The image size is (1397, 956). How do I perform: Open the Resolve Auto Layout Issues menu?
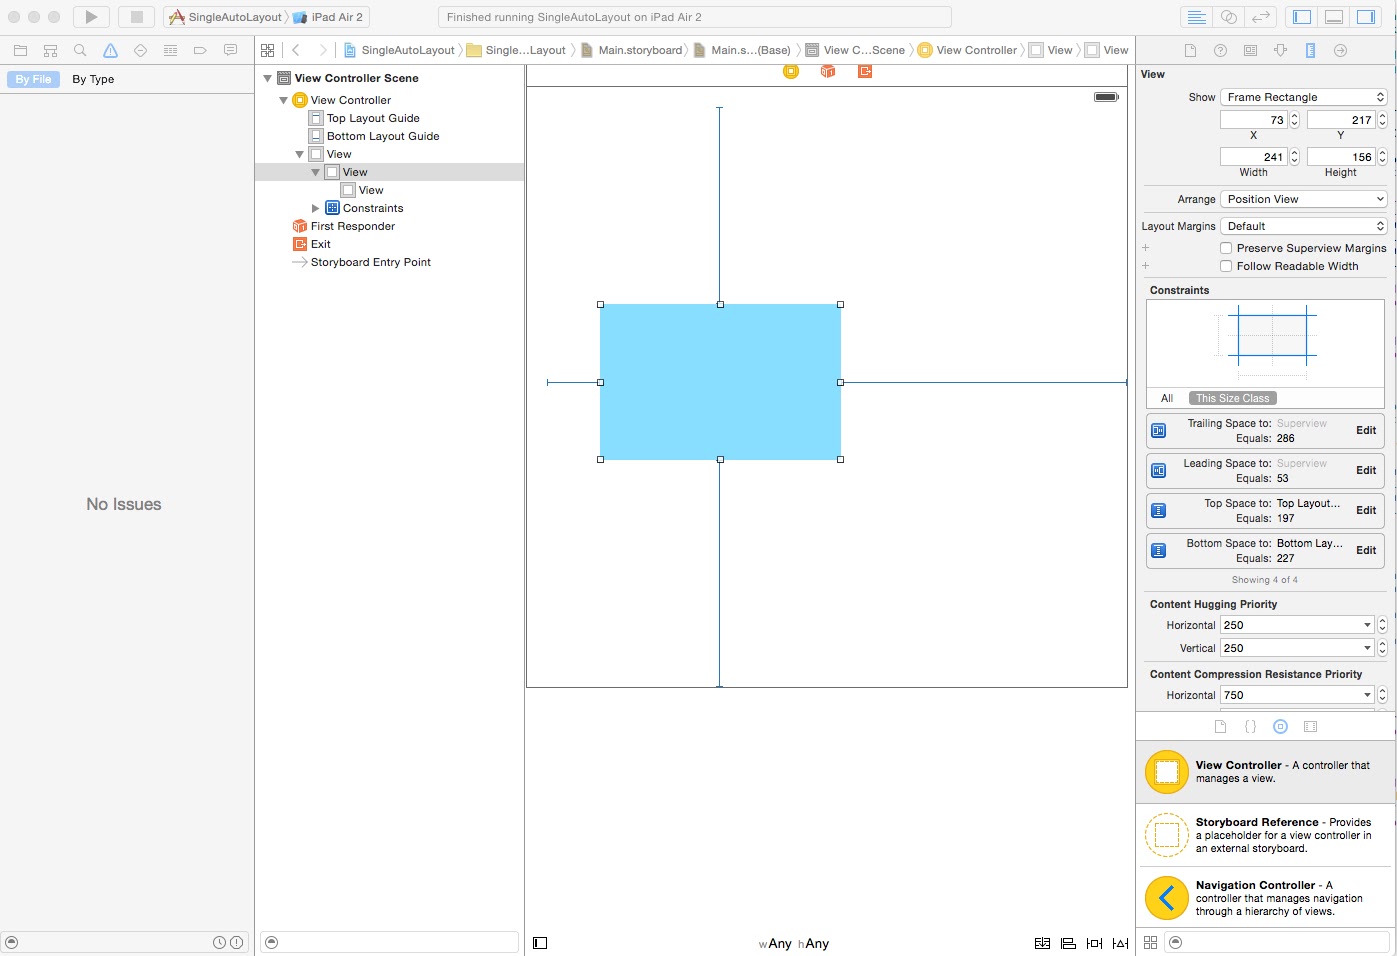(1119, 943)
